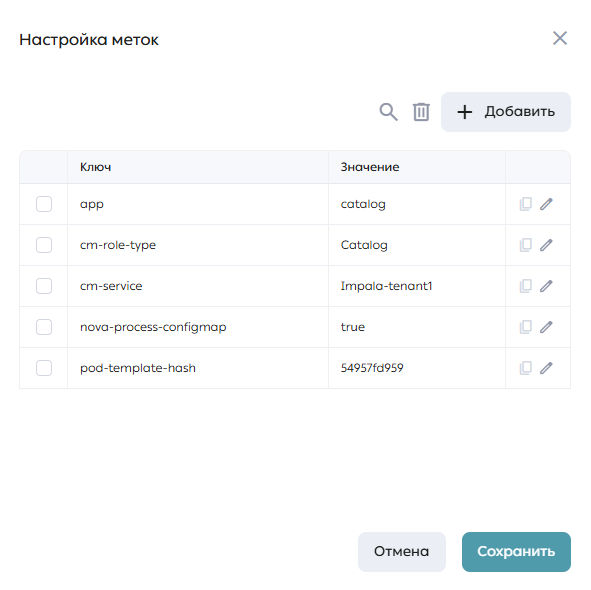Select the key text app

(x=92, y=205)
